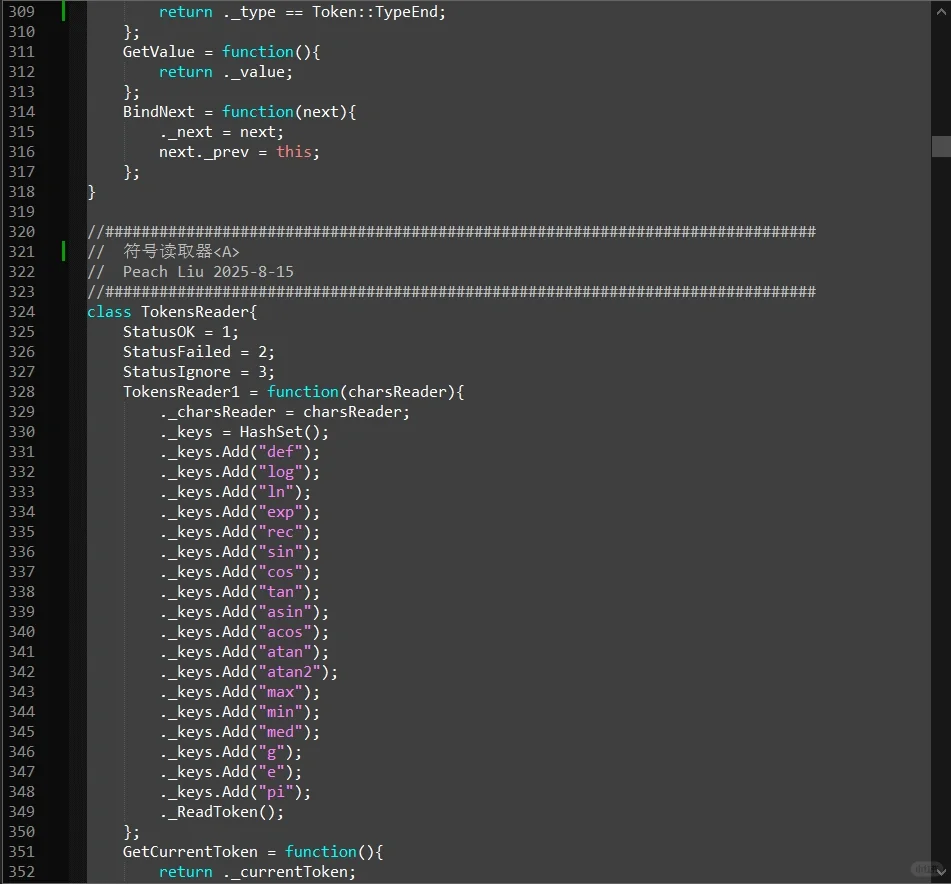Click the string "g" on line 346
The image size is (951, 884).
click(x=272, y=752)
